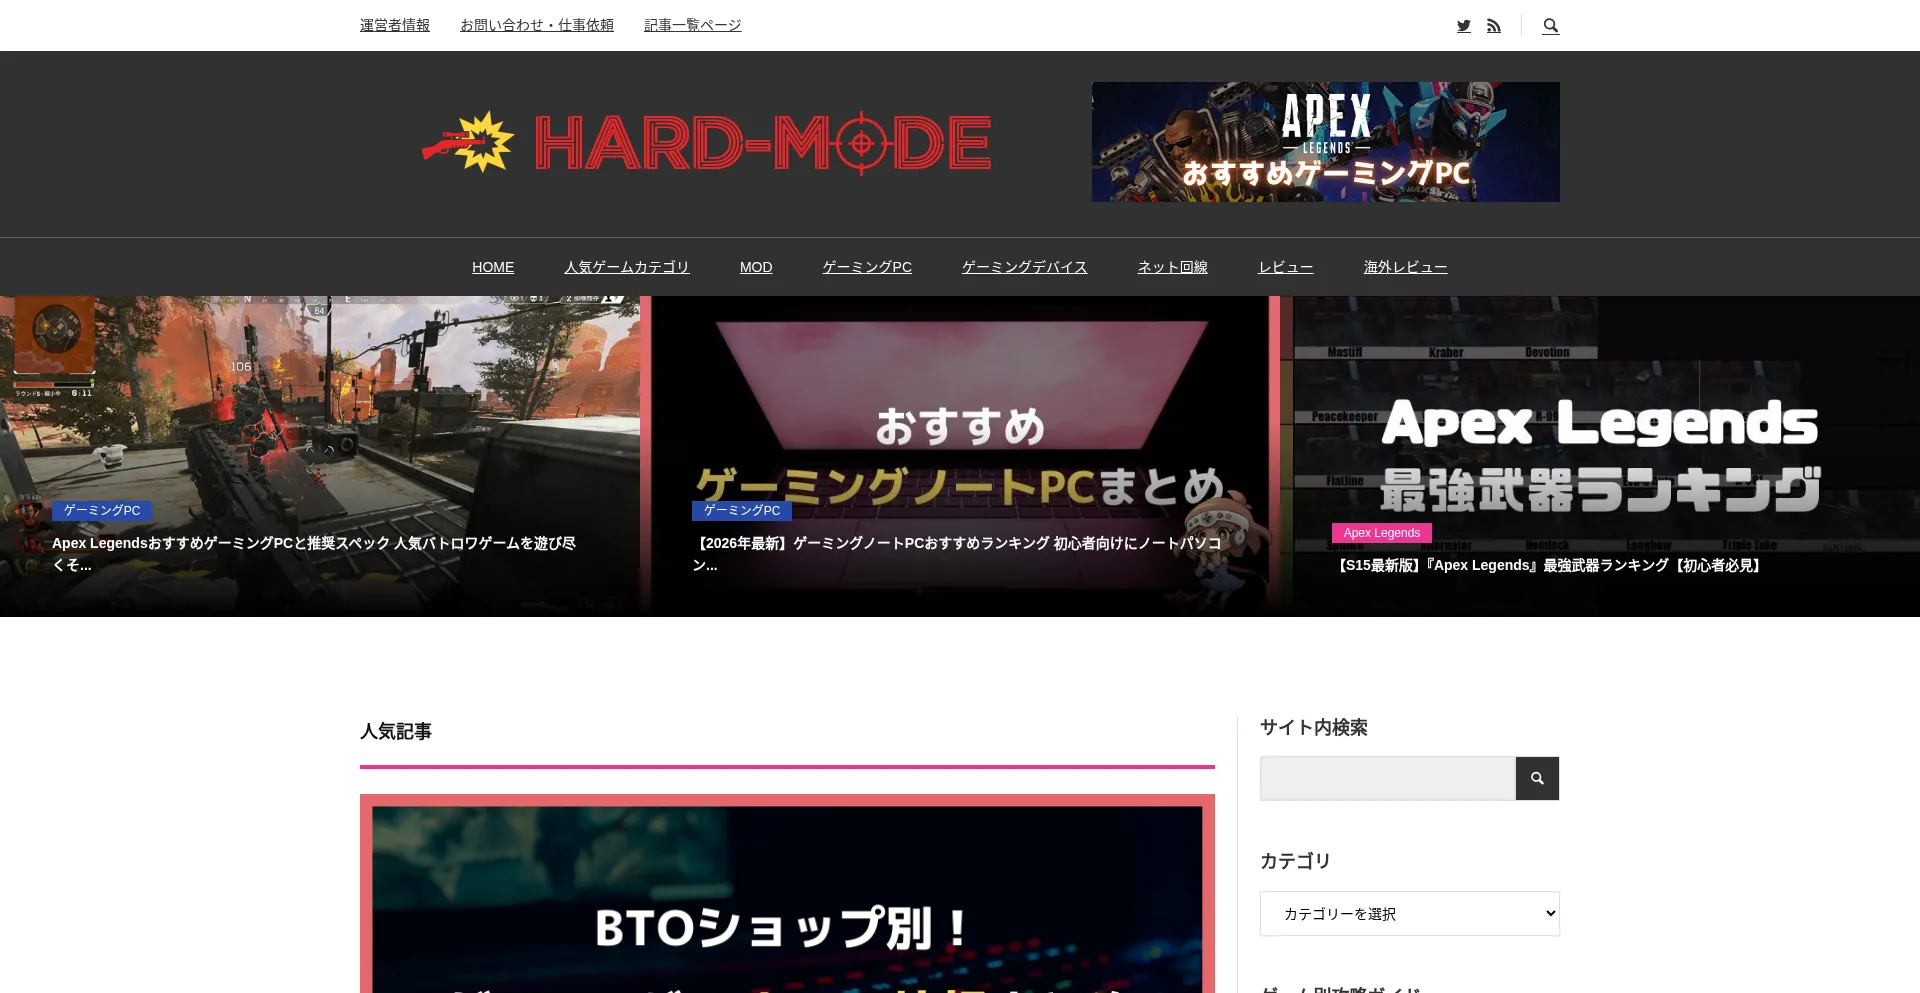Focus the サイト内検索 text field
The height and width of the screenshot is (993, 1920).
click(x=1388, y=778)
